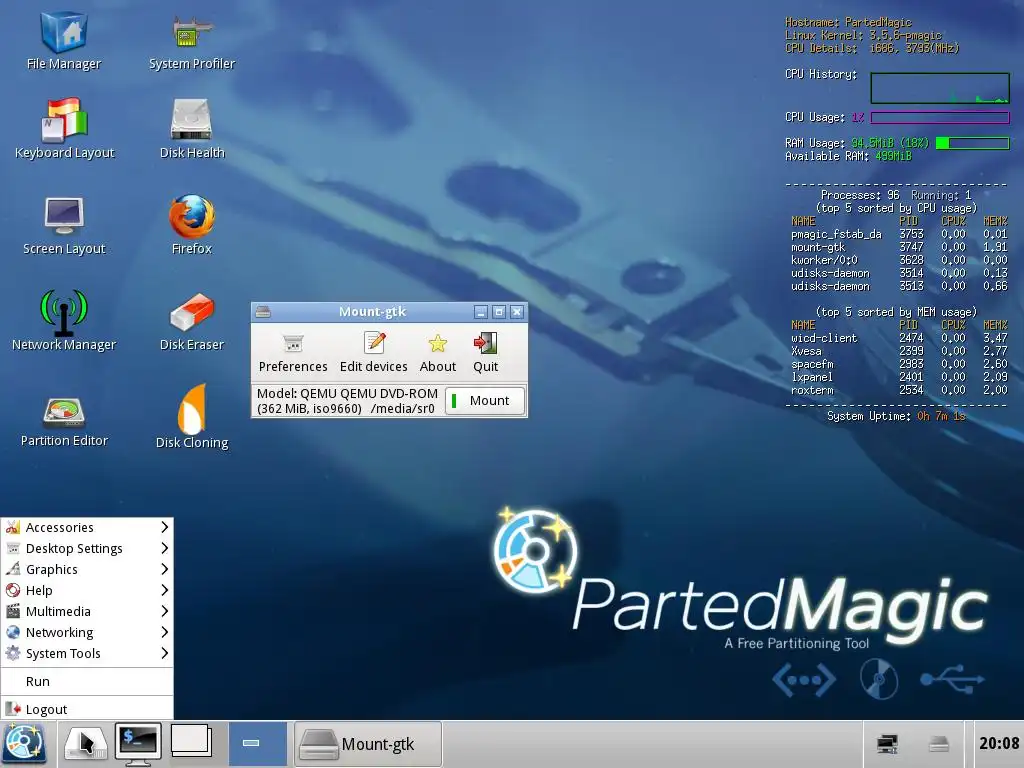Viewport: 1024px width, 768px height.
Task: Select Logout in the start menu
Action: [87, 709]
